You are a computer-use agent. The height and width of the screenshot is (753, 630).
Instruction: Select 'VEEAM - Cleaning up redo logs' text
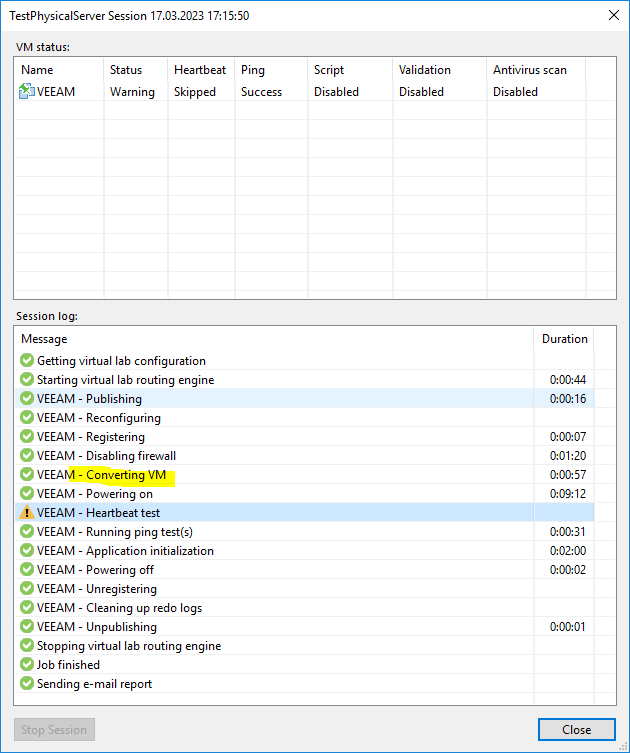(x=119, y=608)
